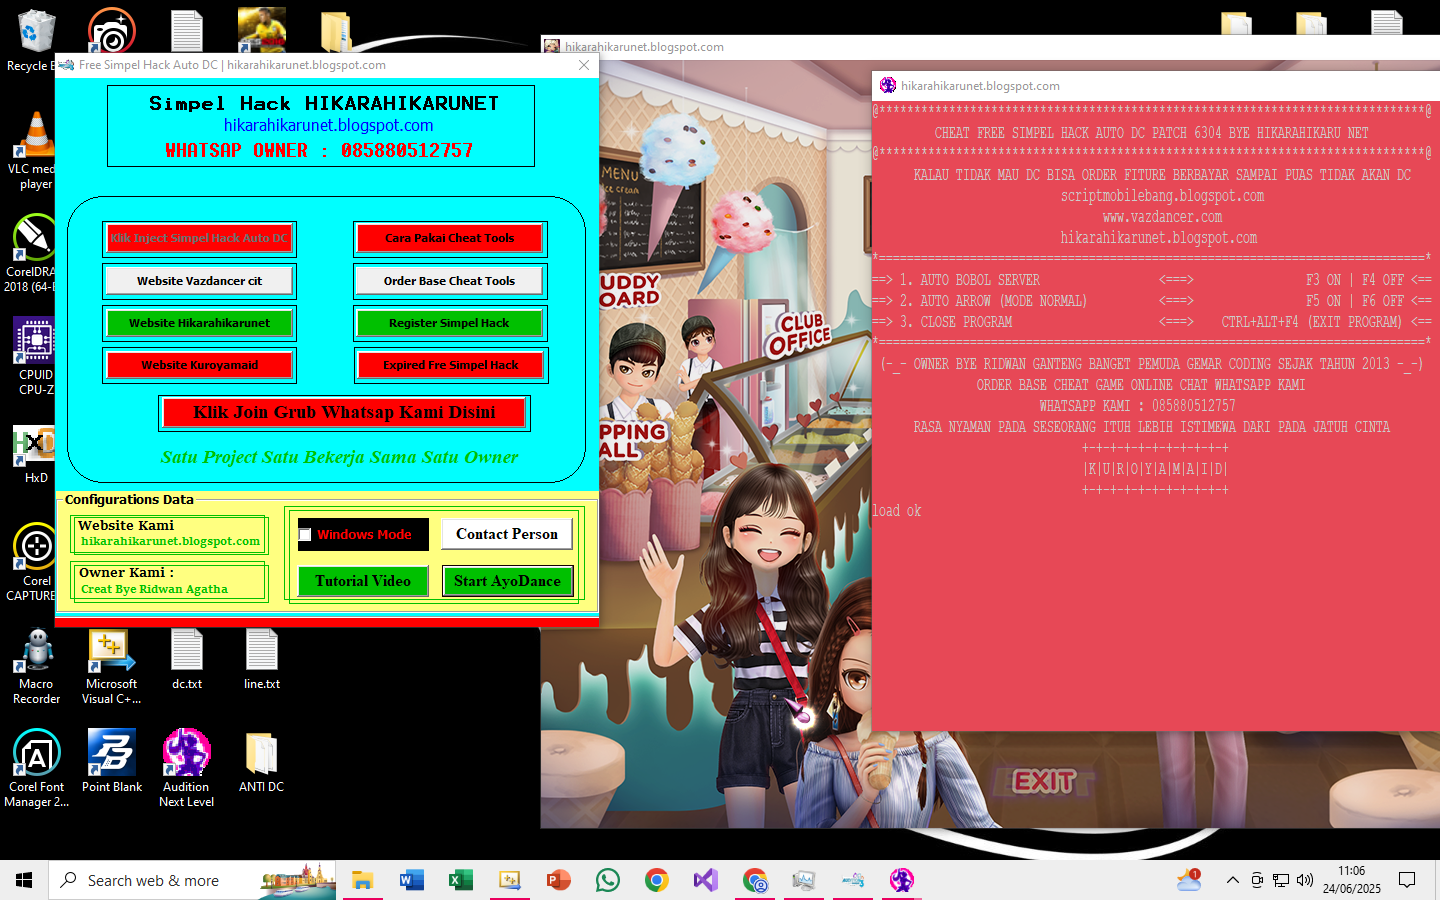Open Microsoft Word from taskbar
Viewport: 1440px width, 900px height.
click(411, 880)
